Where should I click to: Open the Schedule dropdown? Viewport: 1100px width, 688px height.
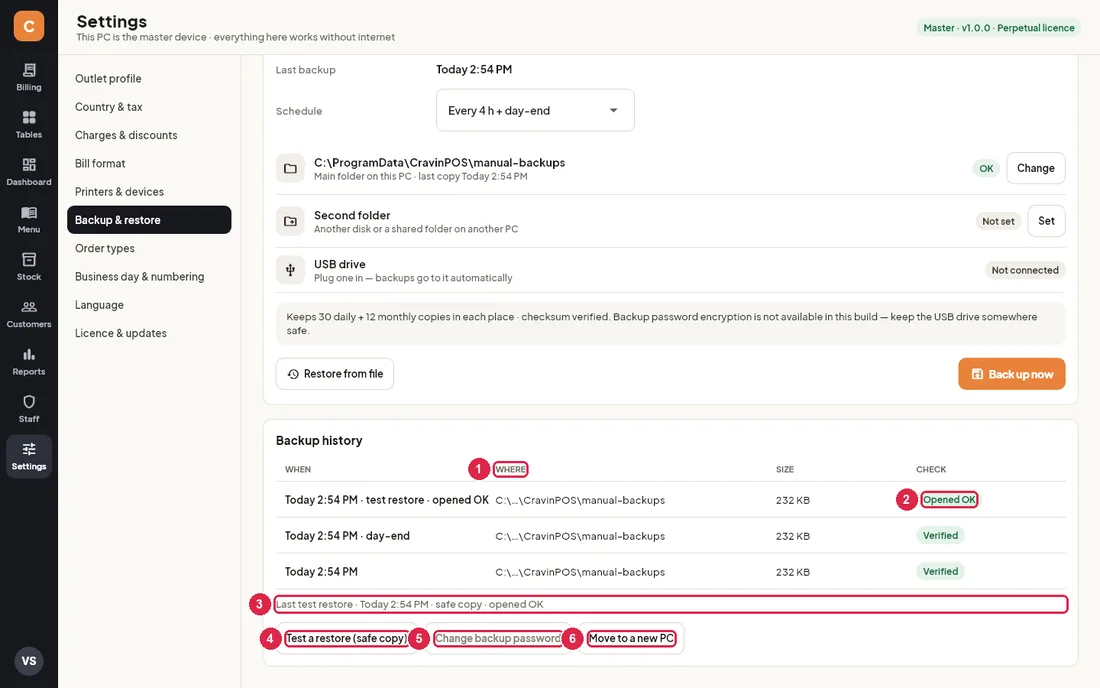(535, 110)
